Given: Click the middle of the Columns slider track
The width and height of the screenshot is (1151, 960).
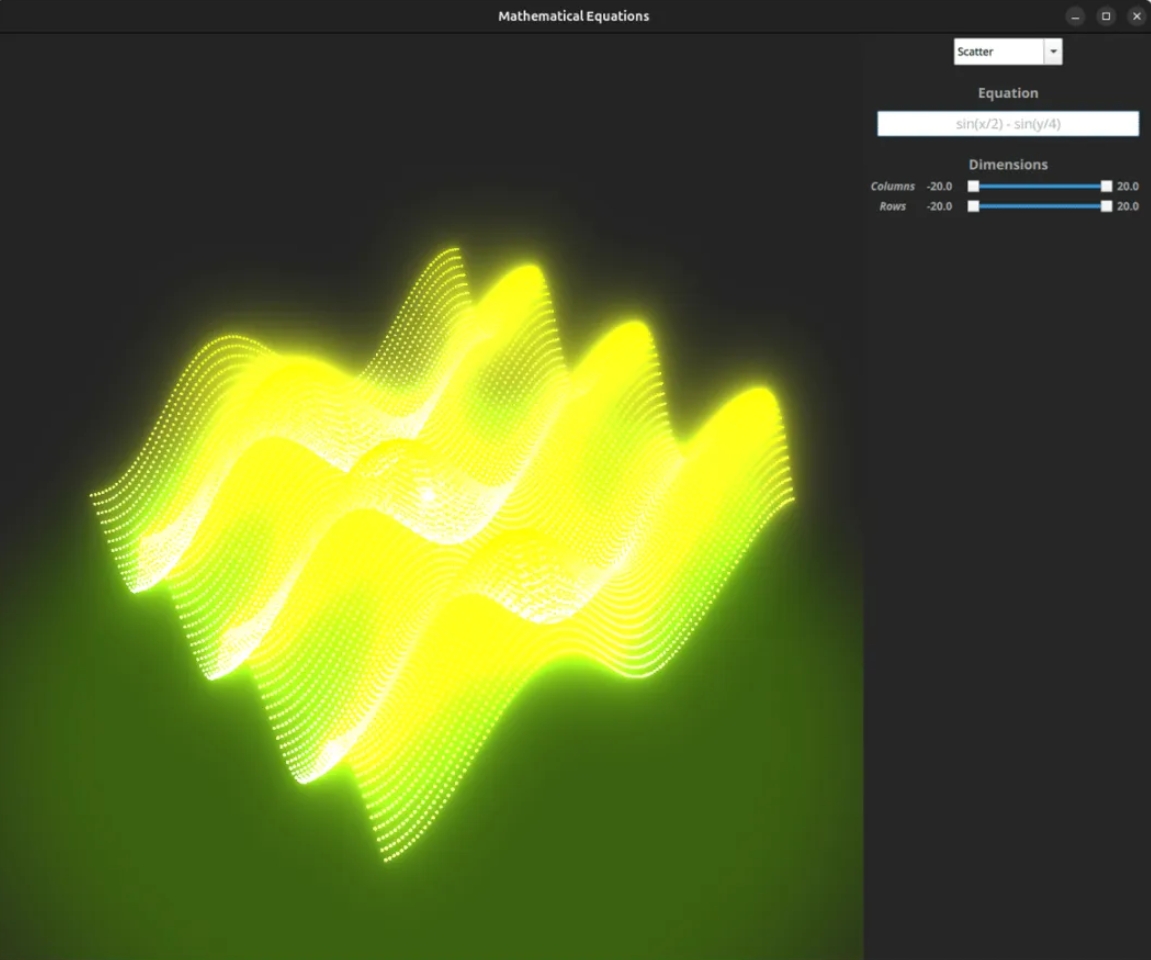Looking at the screenshot, I should pos(1040,186).
